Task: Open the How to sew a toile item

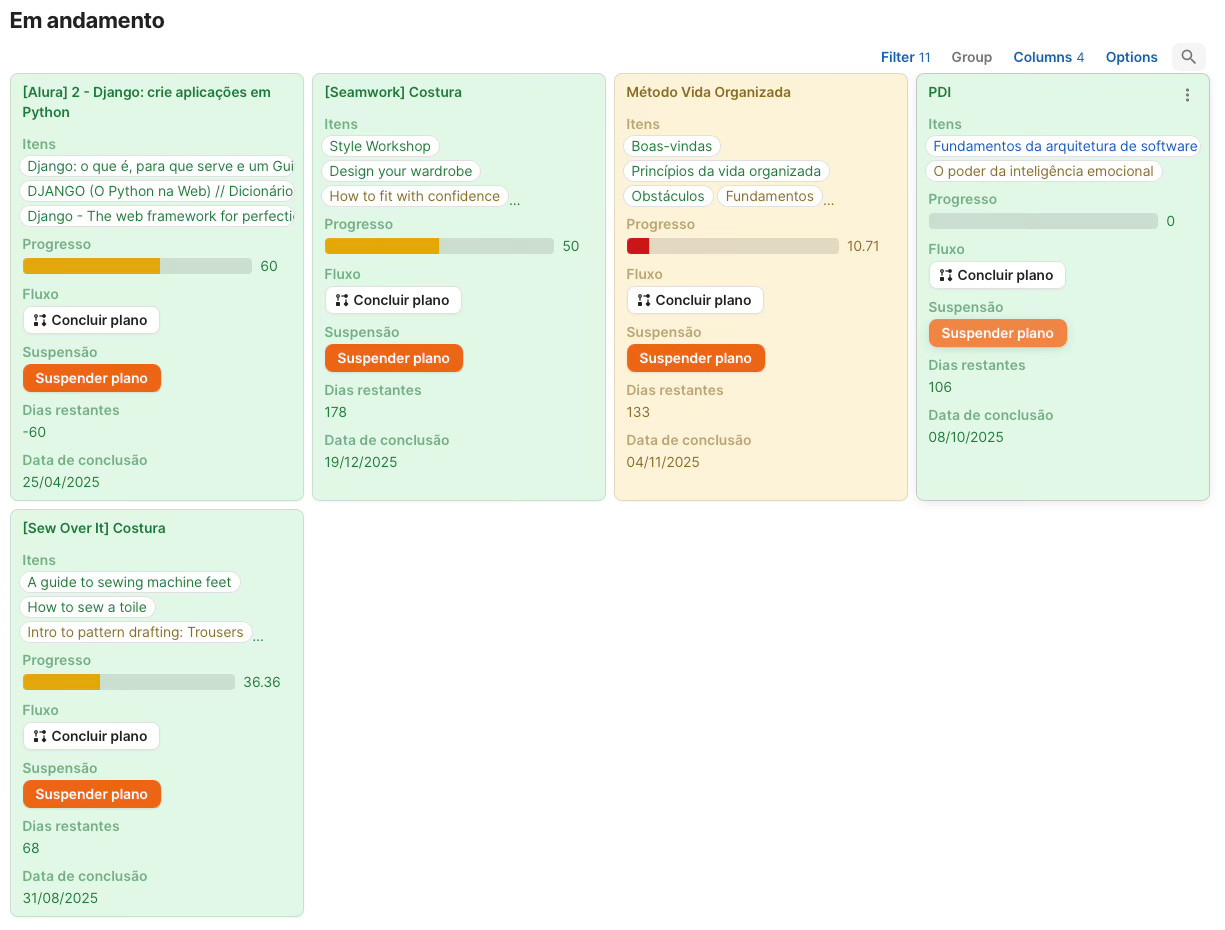Action: coord(87,607)
